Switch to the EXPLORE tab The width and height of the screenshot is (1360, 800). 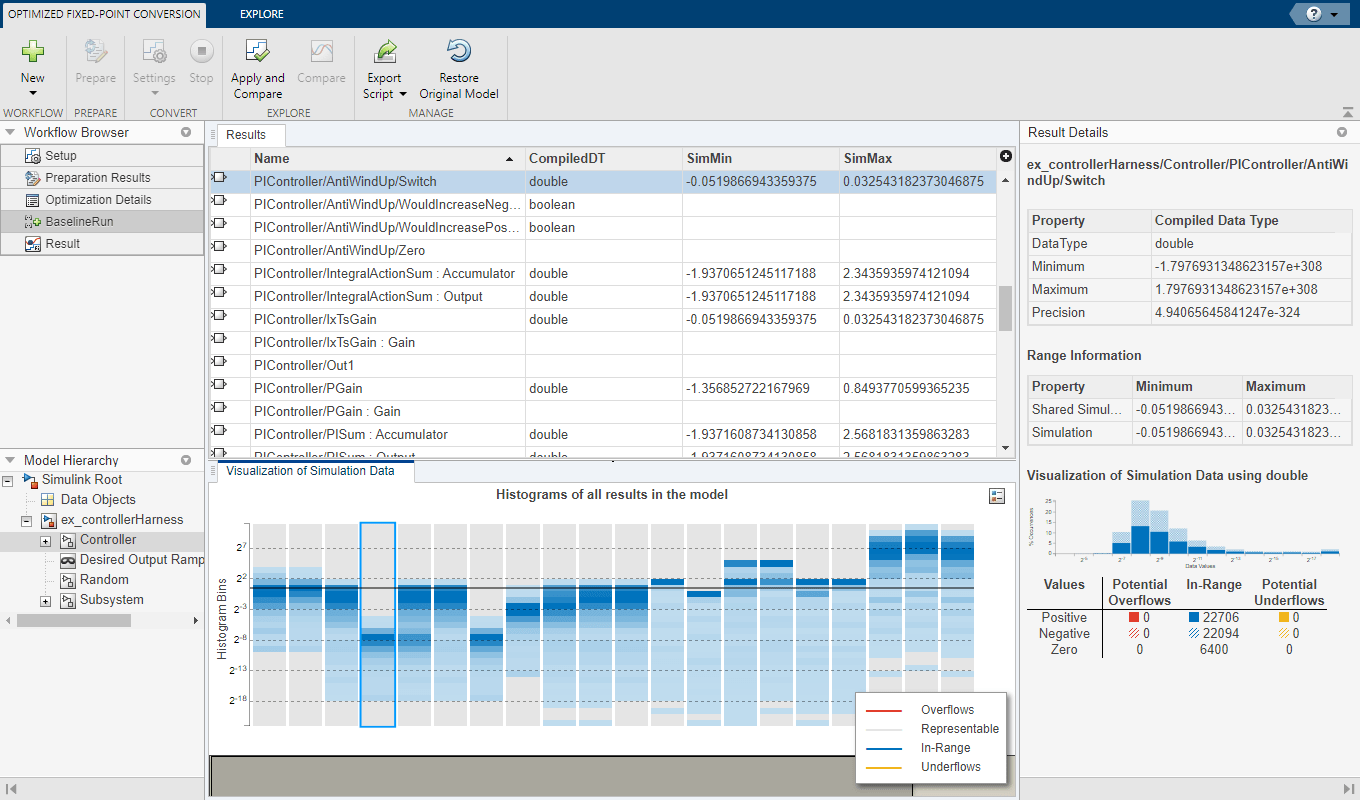261,14
